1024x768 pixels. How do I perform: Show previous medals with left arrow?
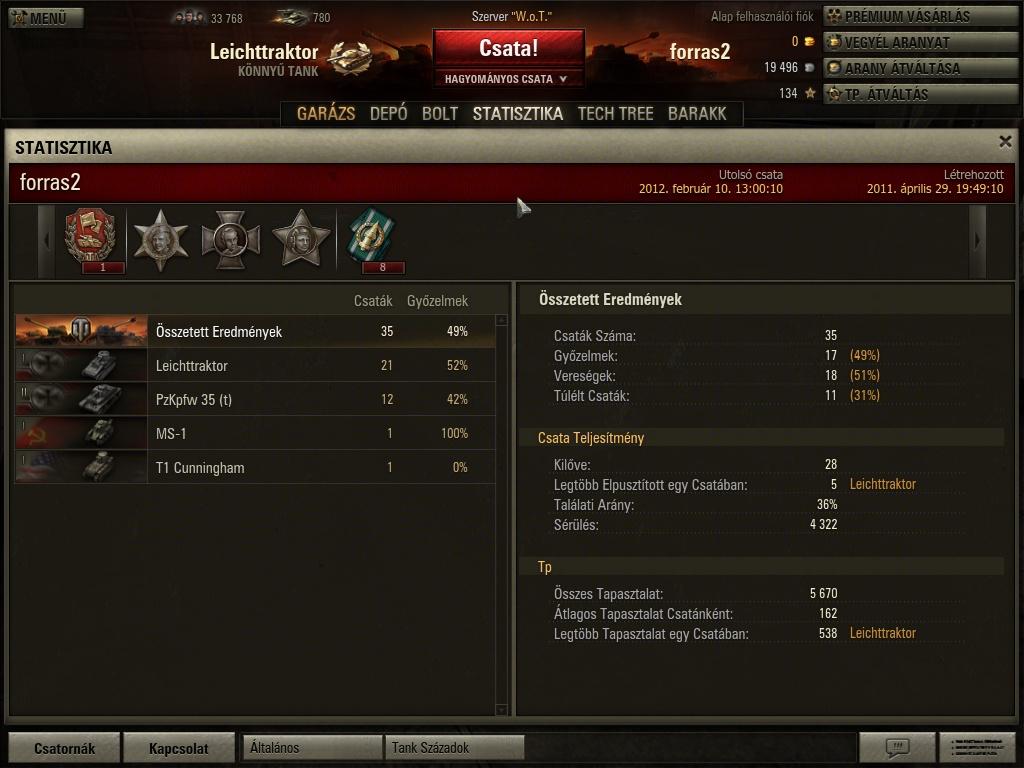(46, 241)
